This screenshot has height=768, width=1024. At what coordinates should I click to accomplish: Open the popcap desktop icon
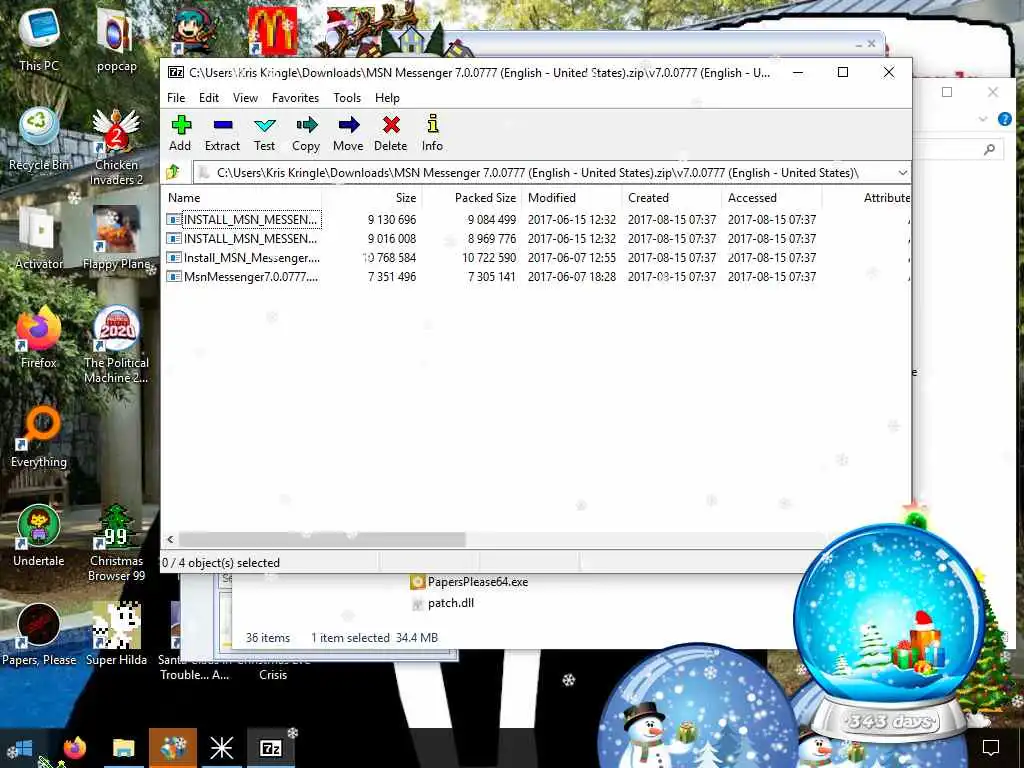(116, 39)
